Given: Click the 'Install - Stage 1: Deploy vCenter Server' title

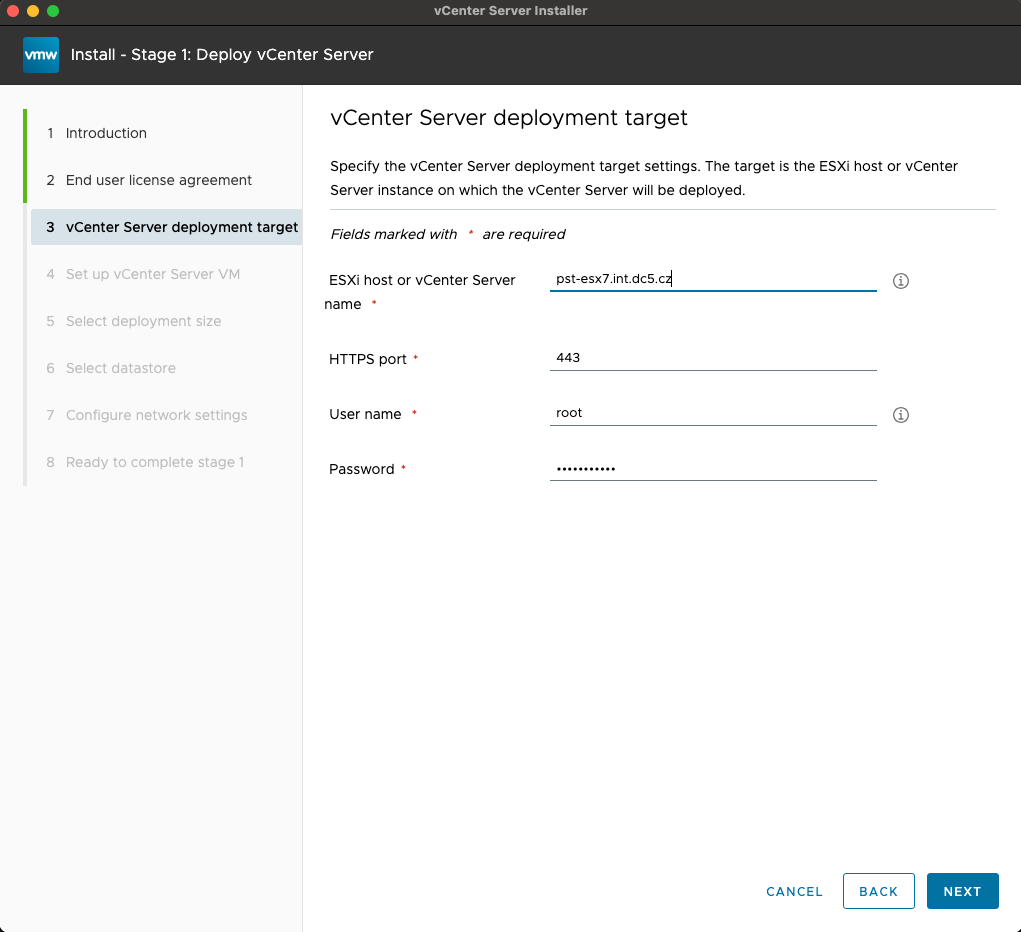Looking at the screenshot, I should tap(222, 55).
